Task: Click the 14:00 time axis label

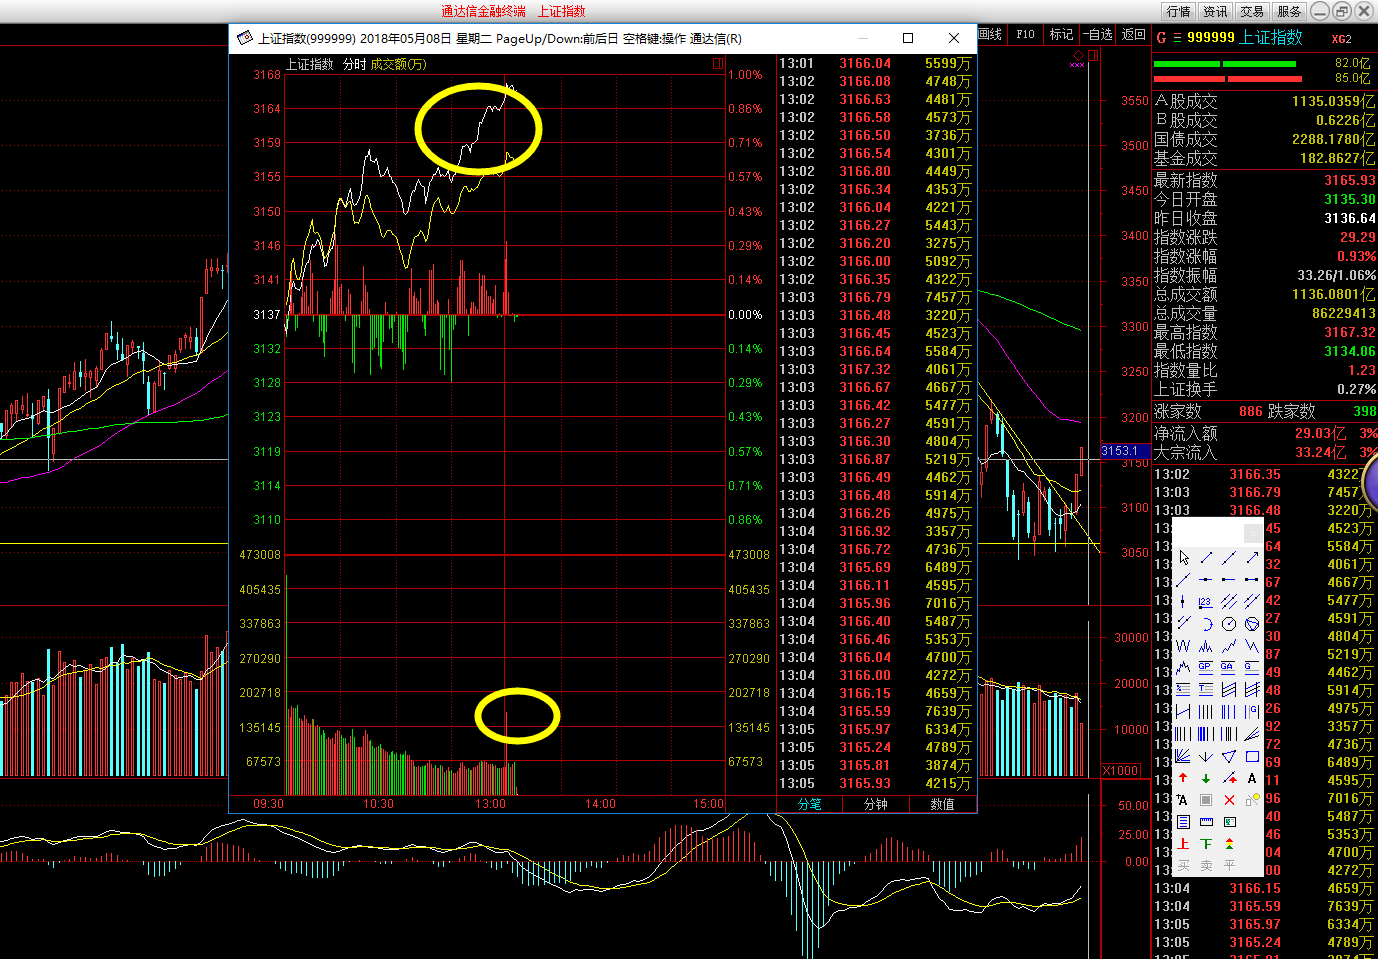Action: click(x=600, y=804)
